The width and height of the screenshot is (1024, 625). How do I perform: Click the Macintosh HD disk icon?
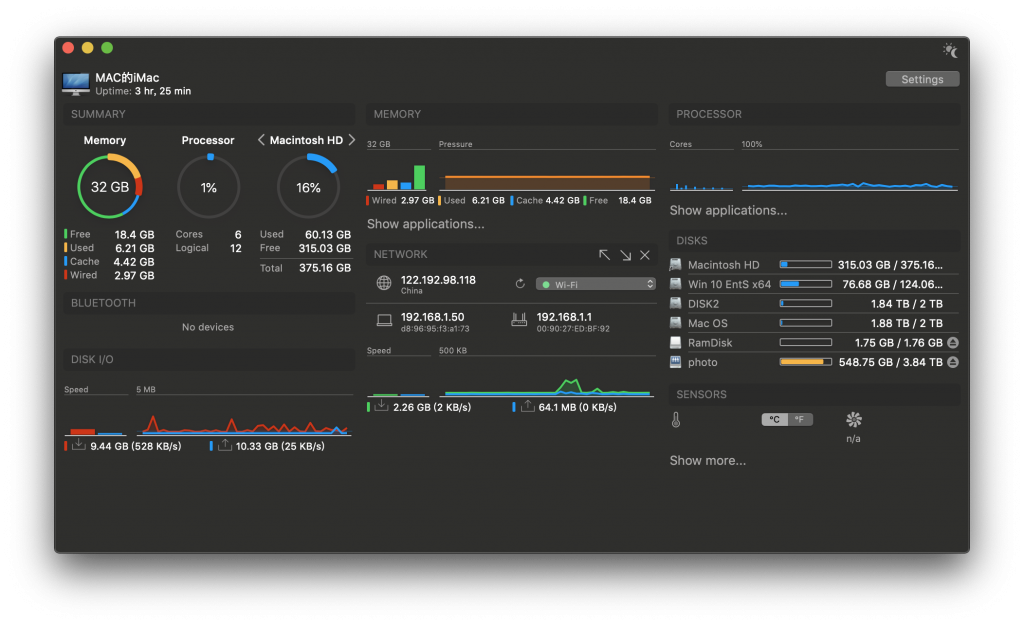pos(675,264)
